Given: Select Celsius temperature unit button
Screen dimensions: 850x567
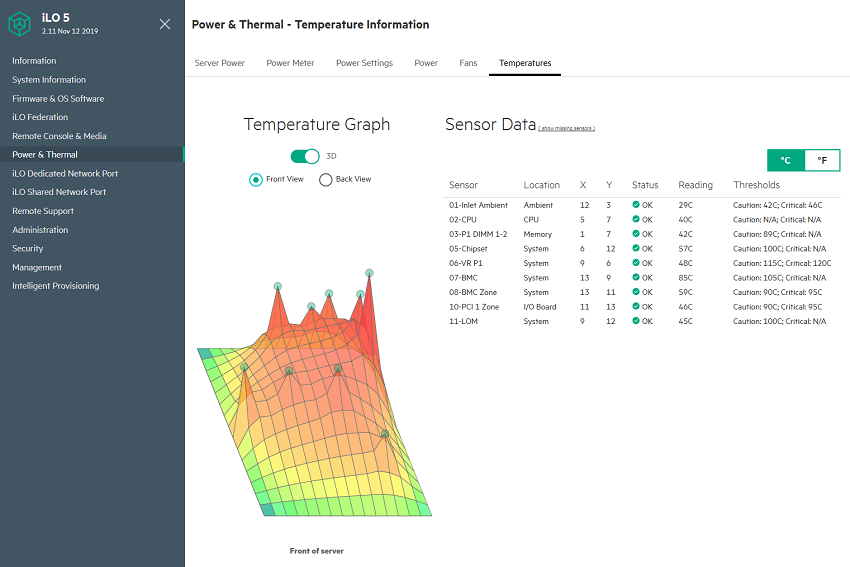Looking at the screenshot, I should (x=786, y=160).
